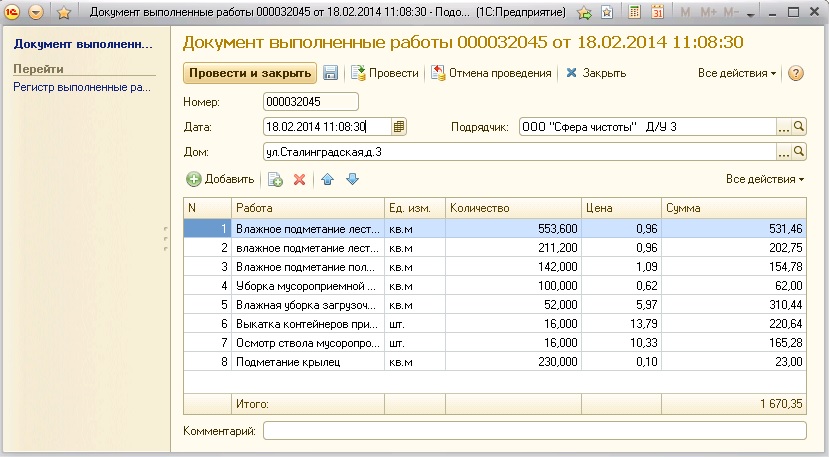
Task: Click Дом ellipsis select button
Action: click(784, 152)
